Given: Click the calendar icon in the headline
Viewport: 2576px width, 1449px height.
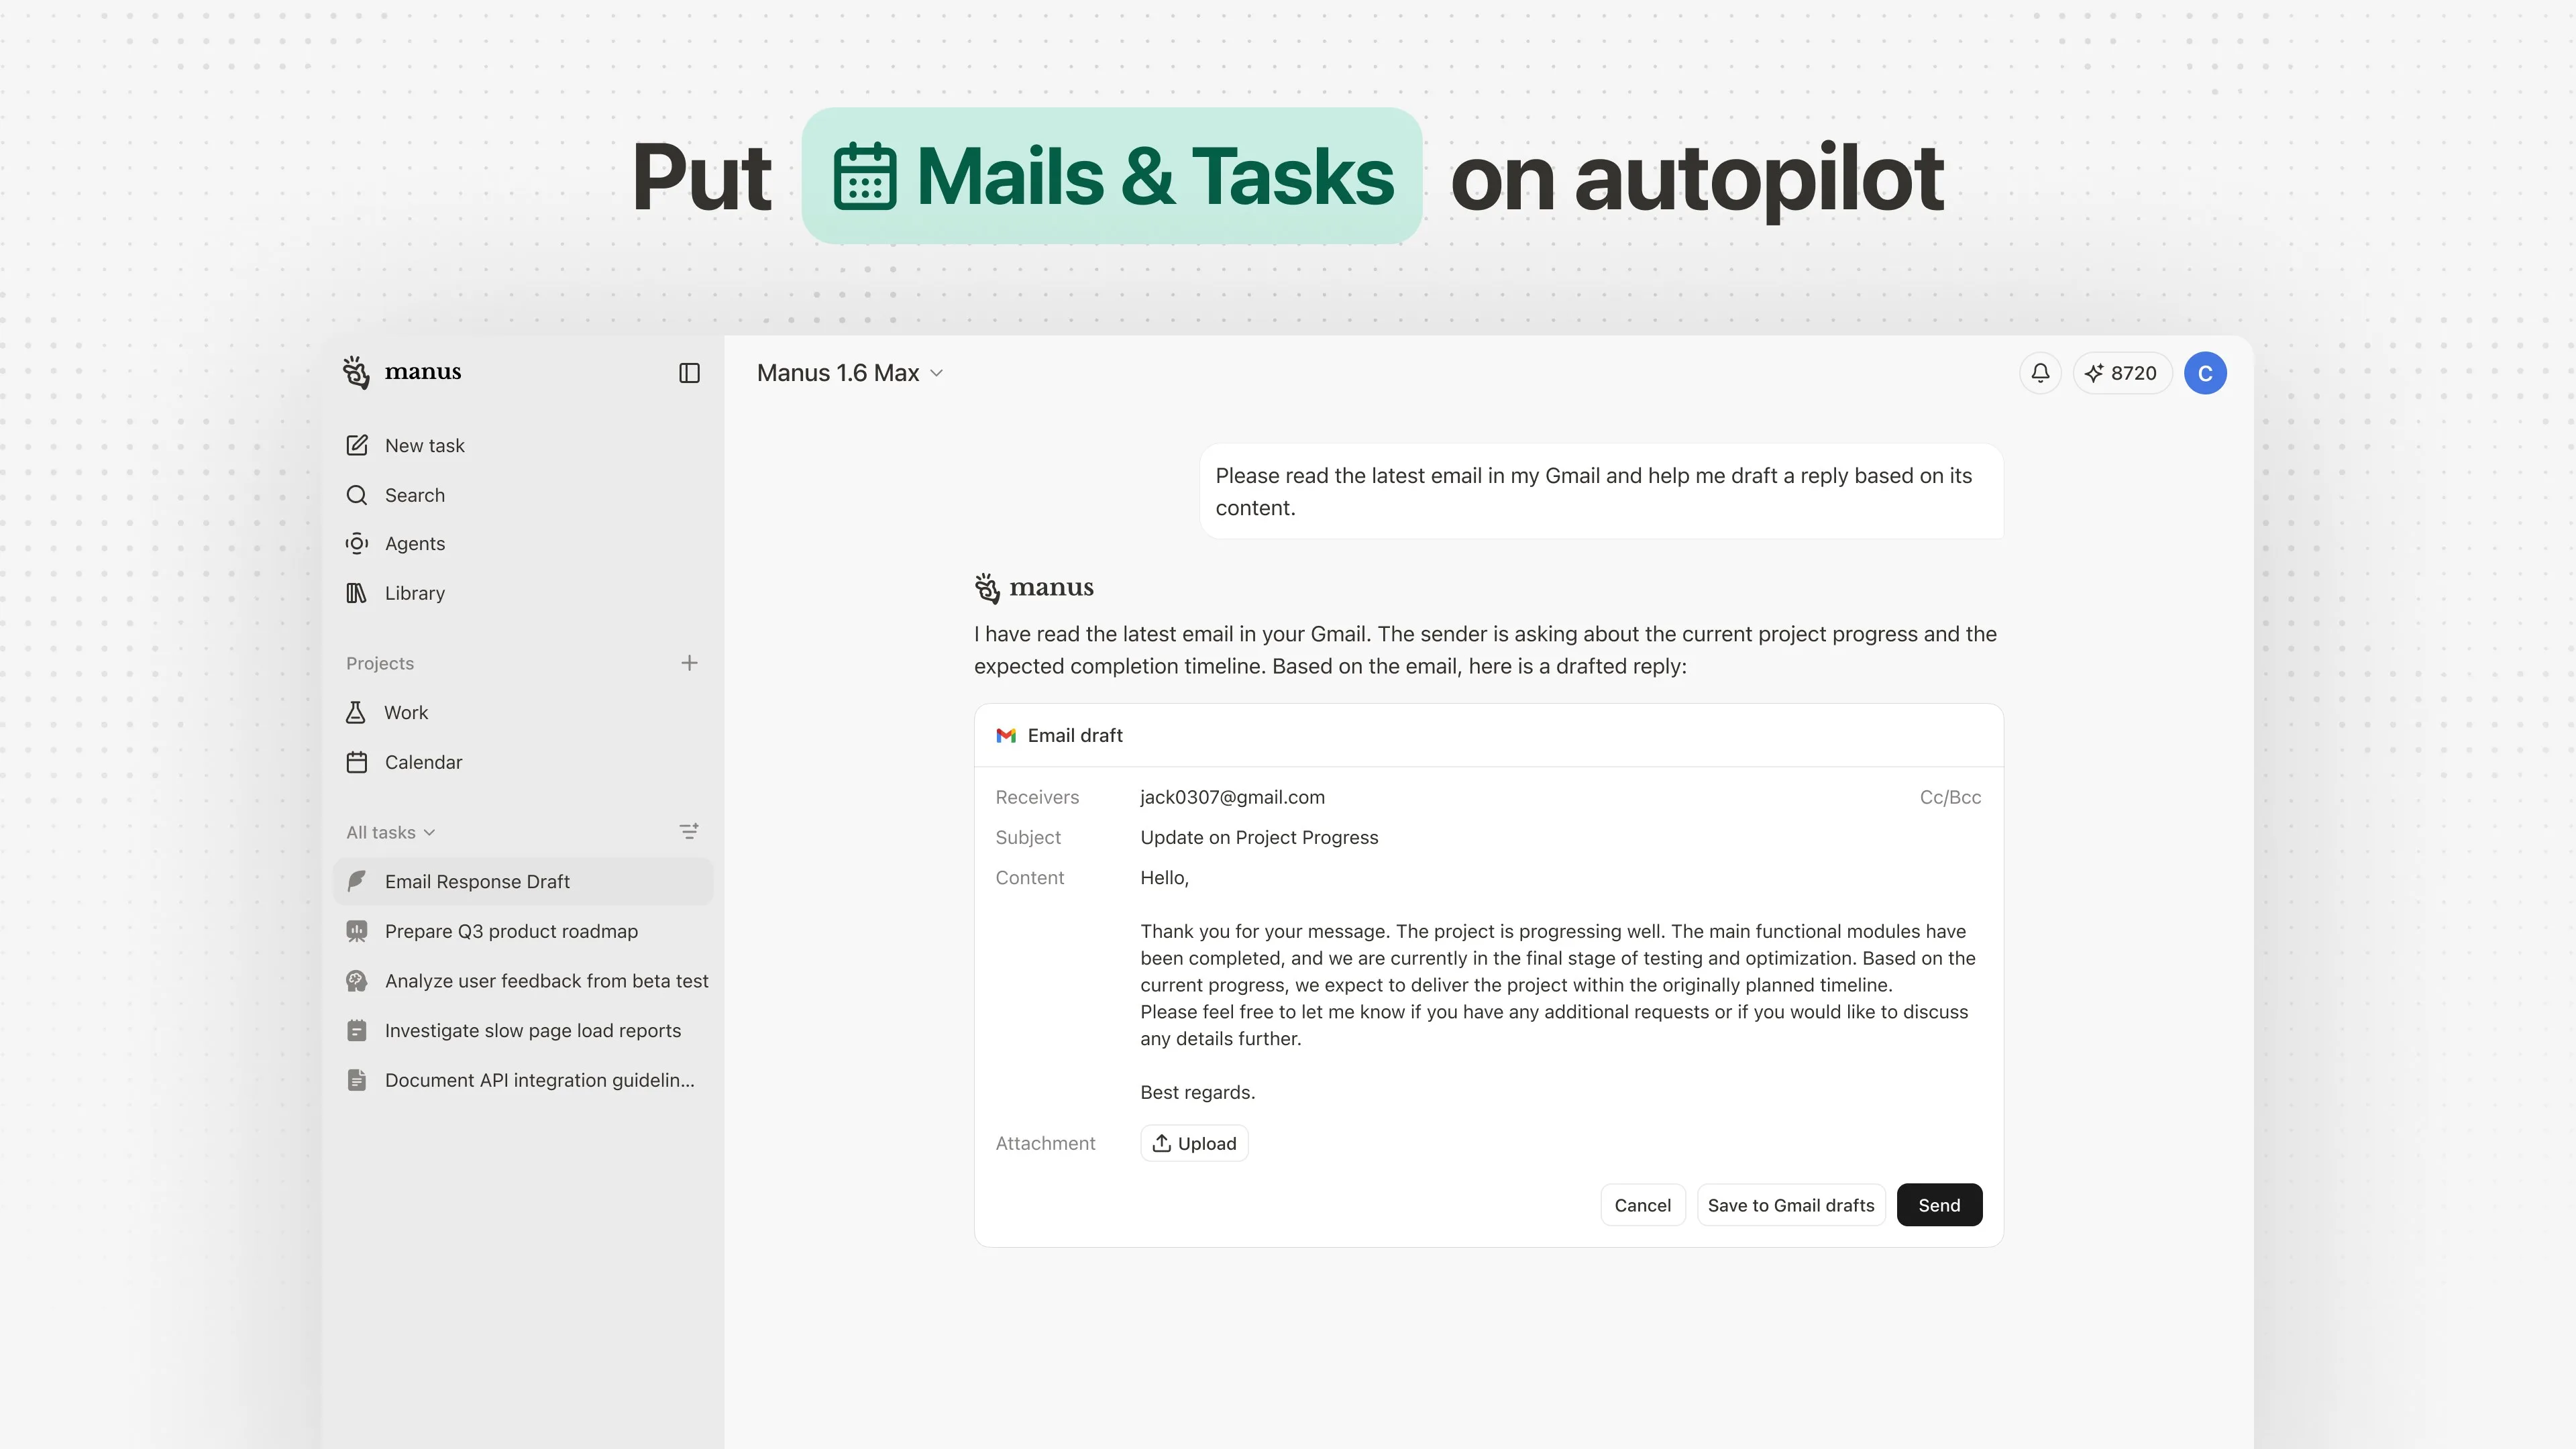Looking at the screenshot, I should 865,176.
